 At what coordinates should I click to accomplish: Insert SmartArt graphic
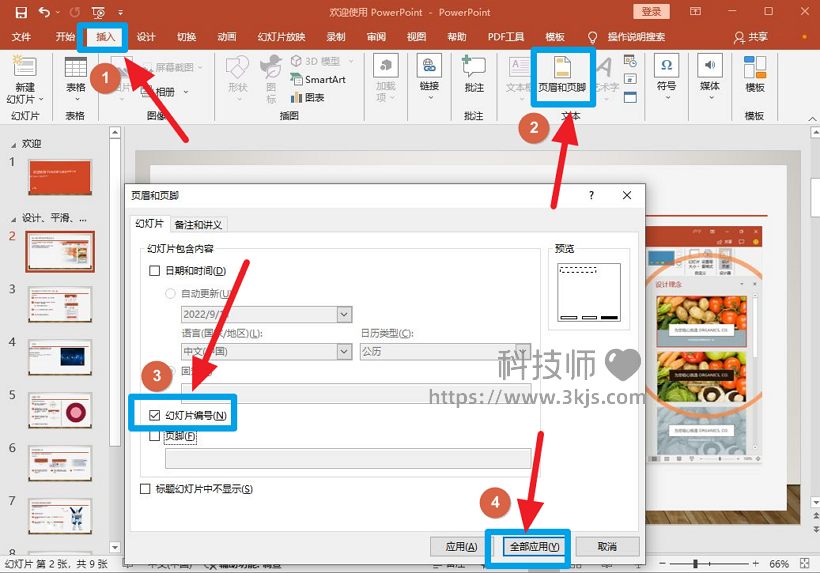318,79
